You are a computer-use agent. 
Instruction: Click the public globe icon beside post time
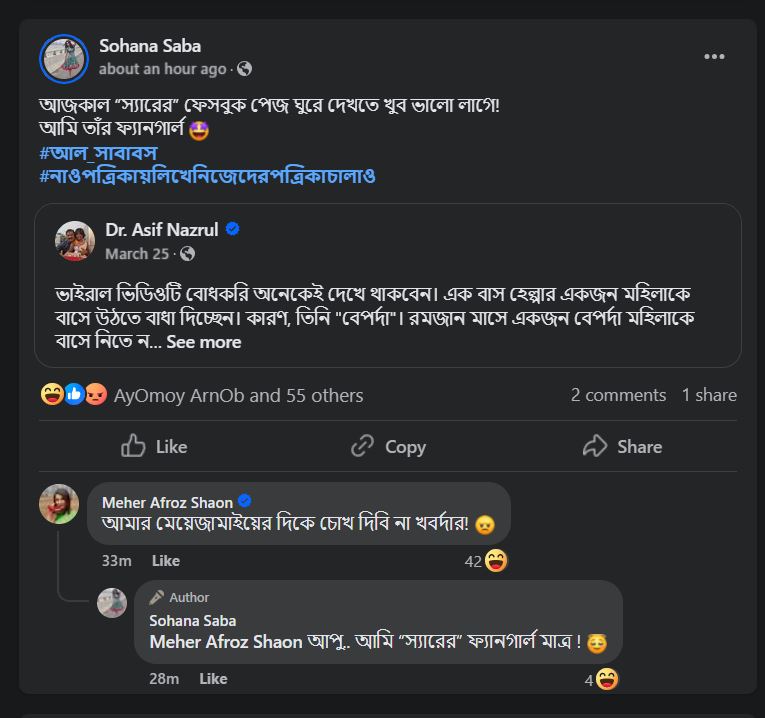click(244, 69)
